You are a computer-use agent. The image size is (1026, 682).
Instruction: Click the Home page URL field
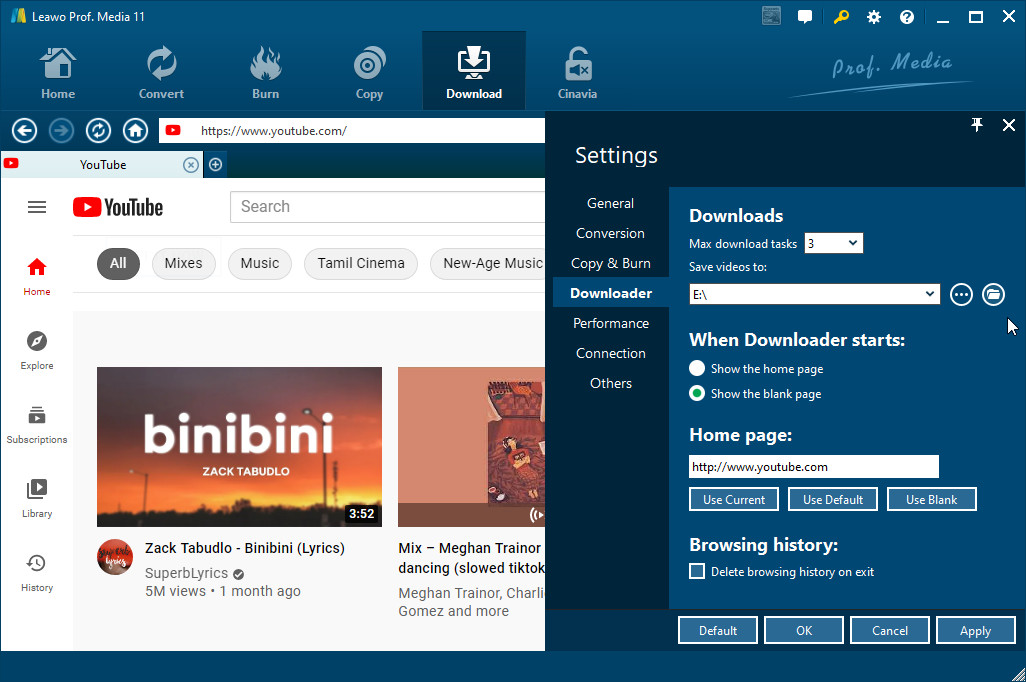[813, 467]
